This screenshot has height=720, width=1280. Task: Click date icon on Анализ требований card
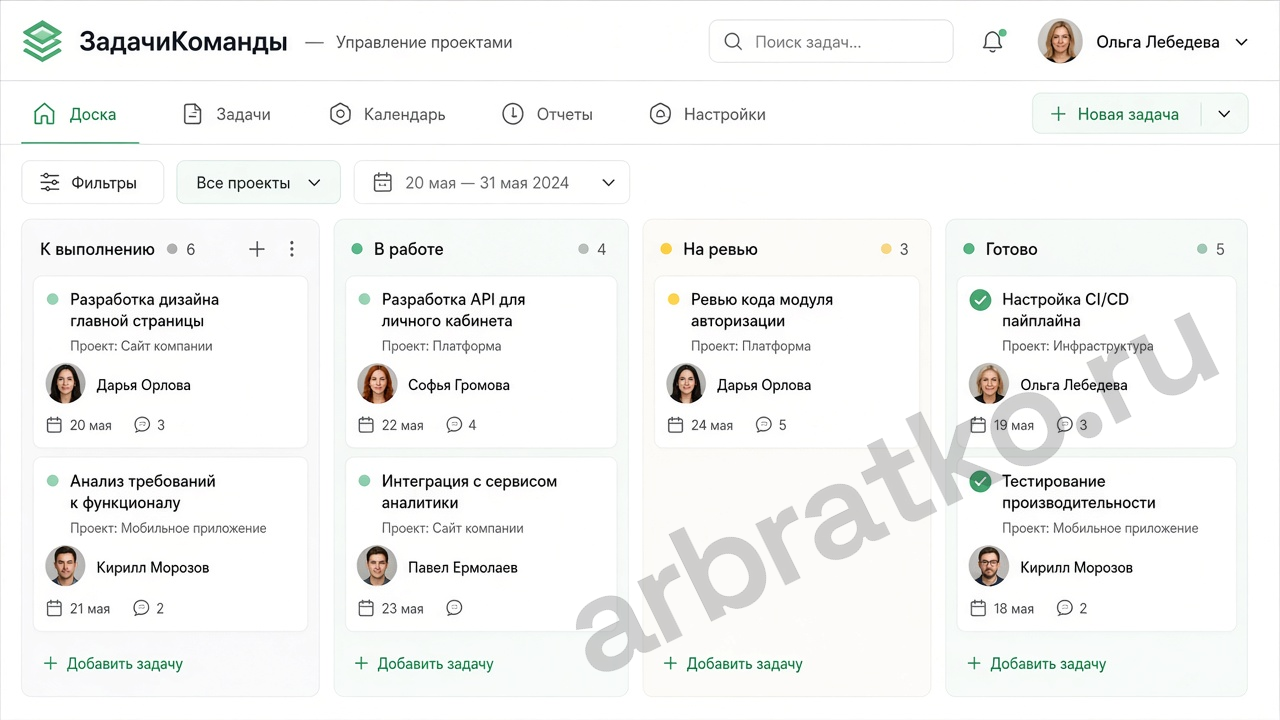[54, 607]
